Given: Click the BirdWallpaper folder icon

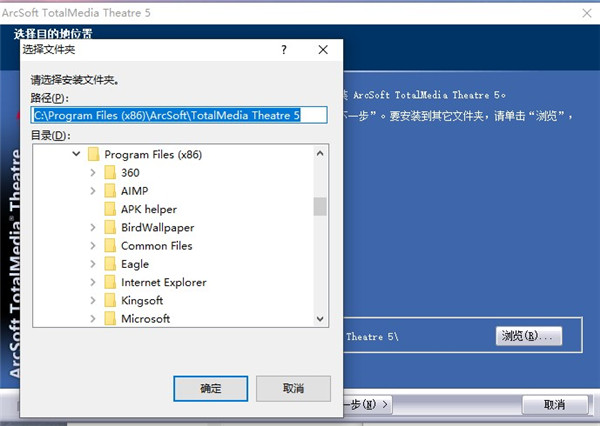Looking at the screenshot, I should coord(110,228).
